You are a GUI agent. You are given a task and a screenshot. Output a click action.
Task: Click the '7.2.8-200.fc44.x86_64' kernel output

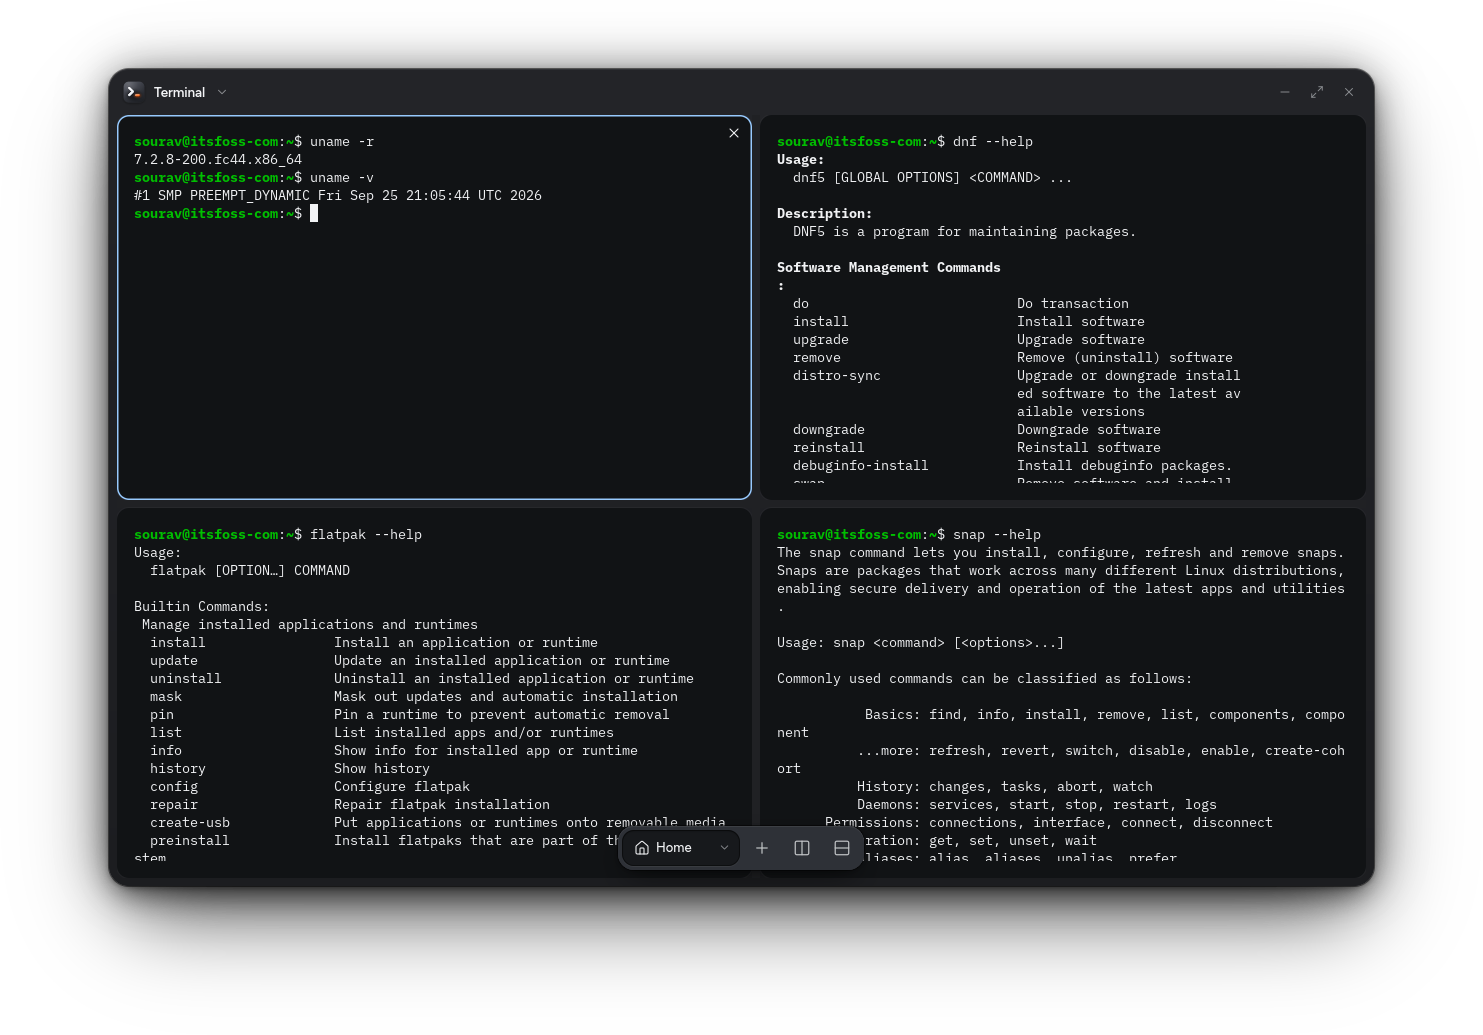(218, 160)
